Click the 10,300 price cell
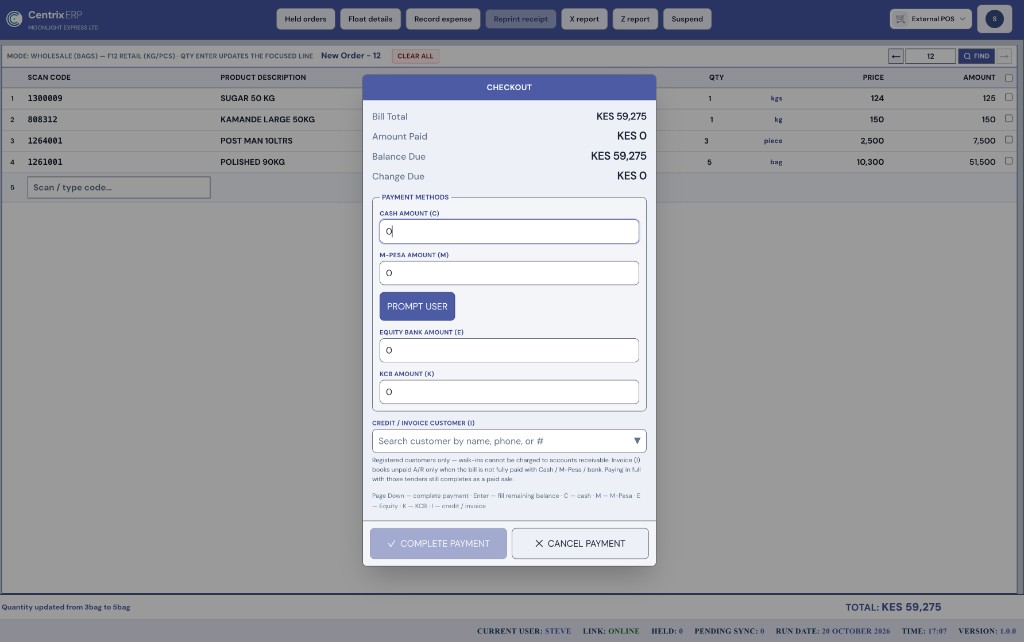This screenshot has width=1024, height=642. [870, 162]
